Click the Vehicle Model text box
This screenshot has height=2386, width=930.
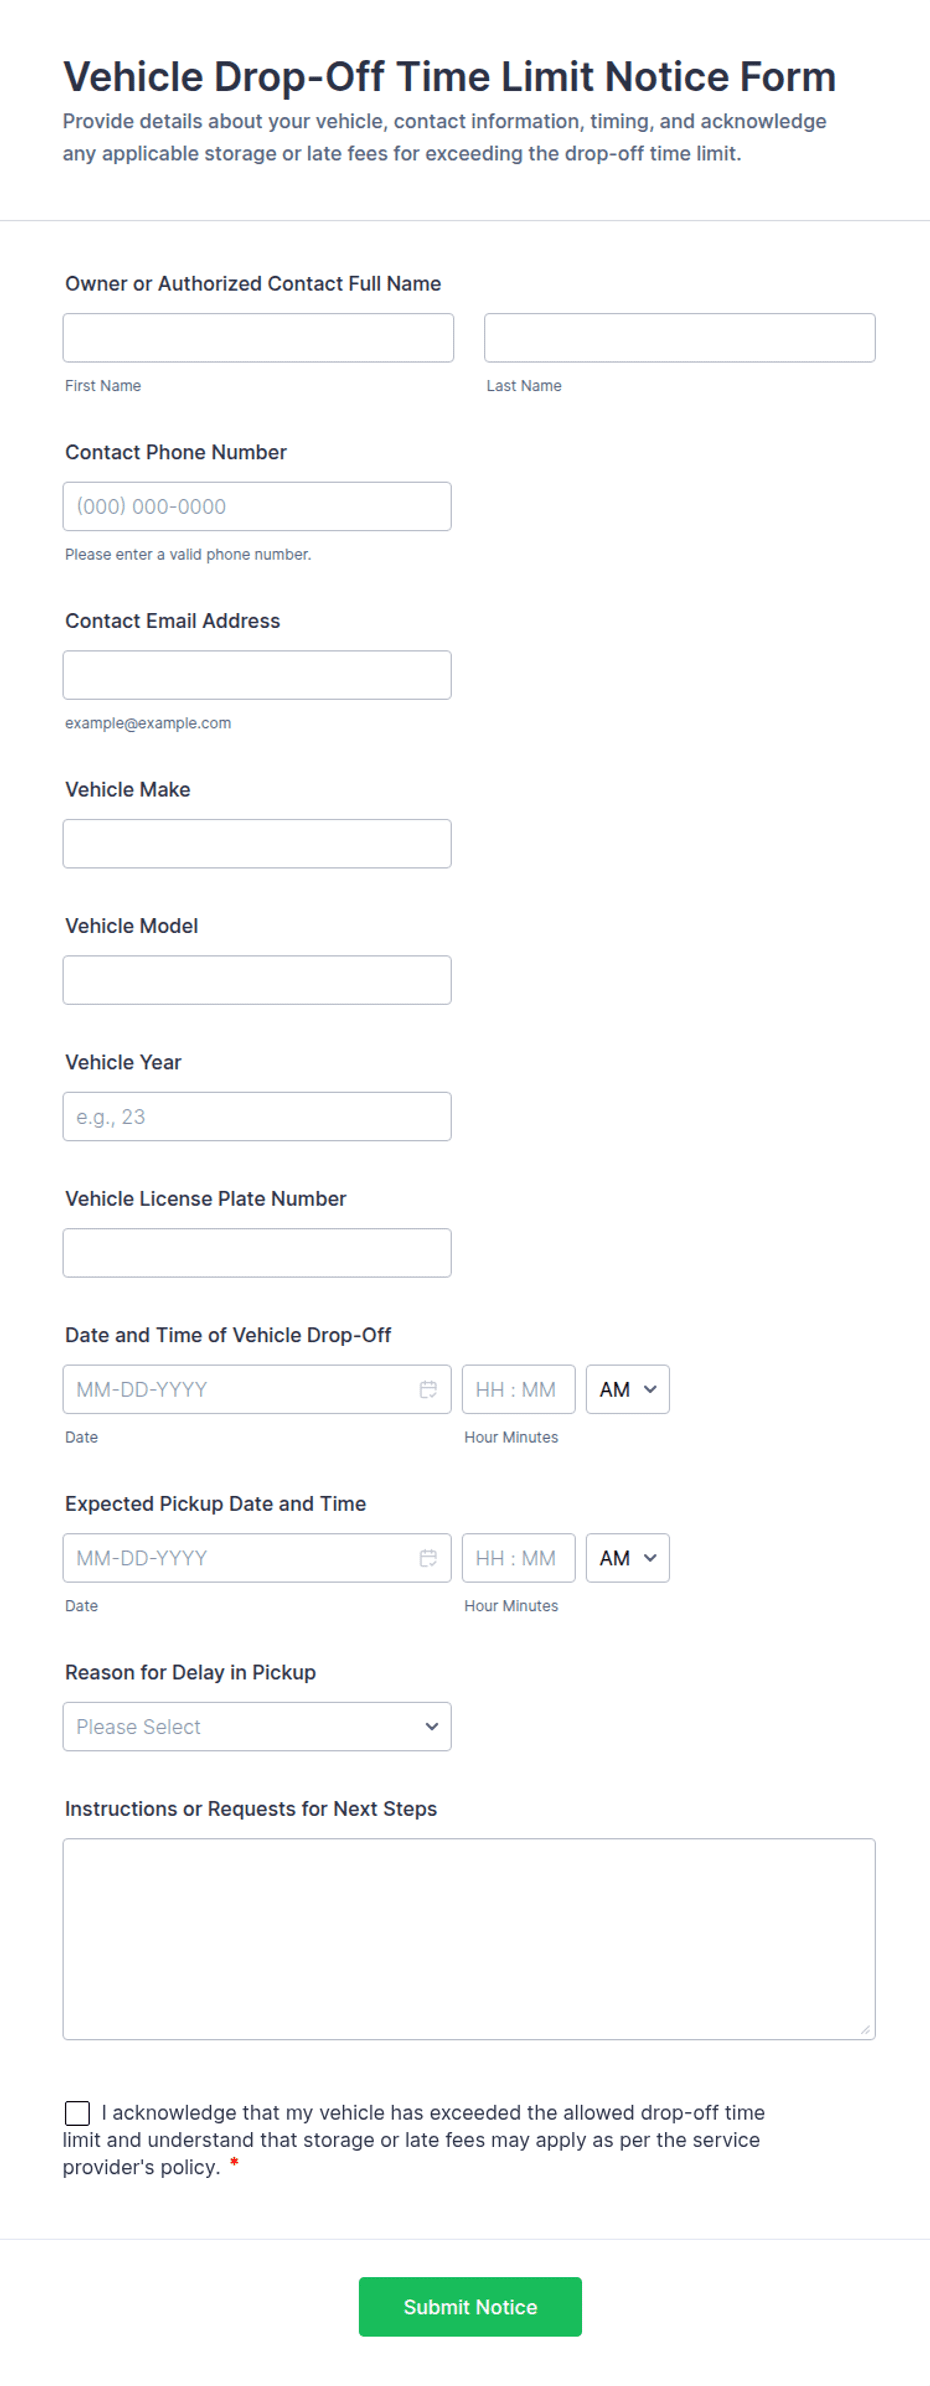tap(257, 980)
